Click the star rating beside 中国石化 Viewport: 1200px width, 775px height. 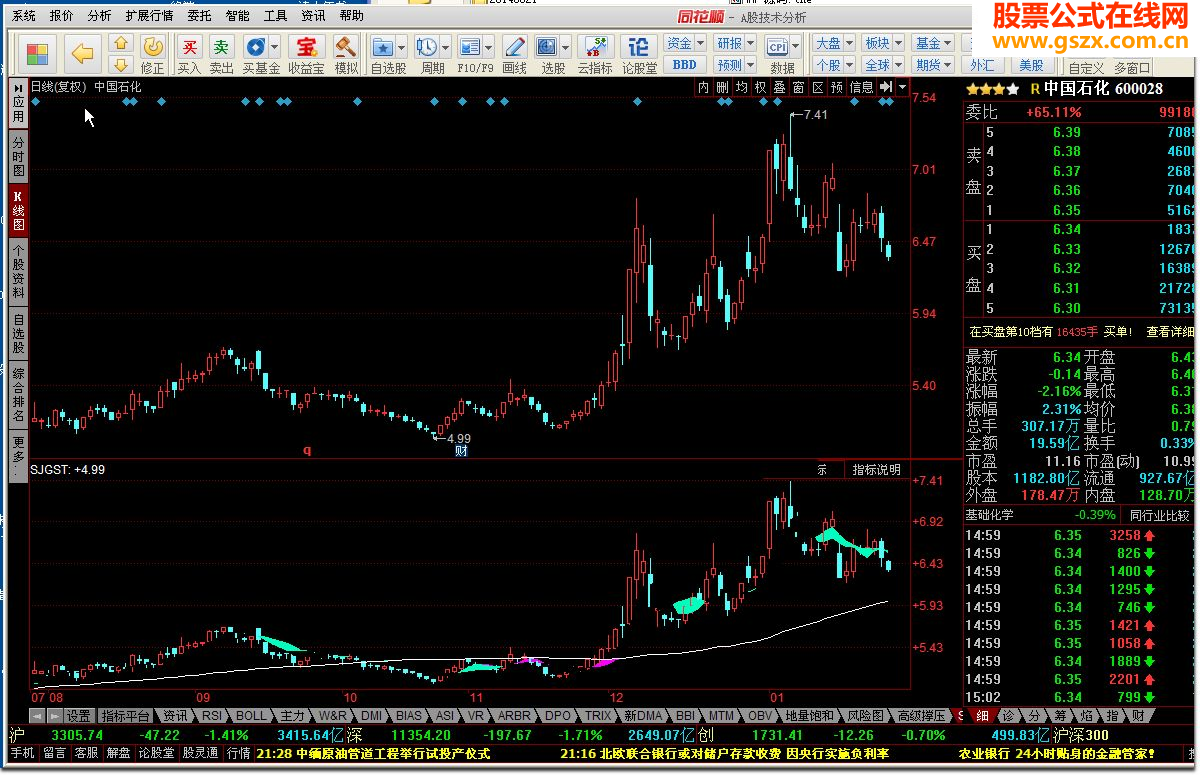click(992, 88)
